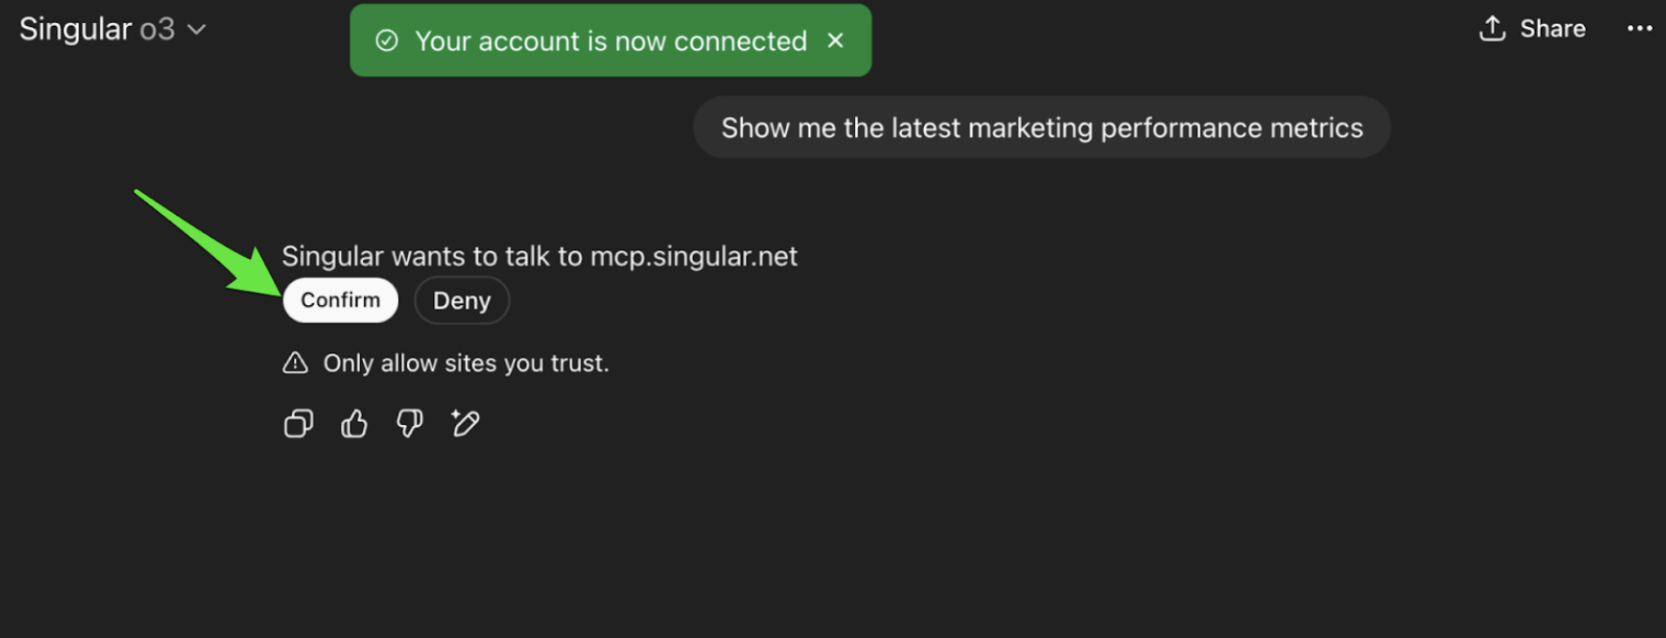Click the checkmark icon in the green banner
This screenshot has width=1666, height=638.
388,40
